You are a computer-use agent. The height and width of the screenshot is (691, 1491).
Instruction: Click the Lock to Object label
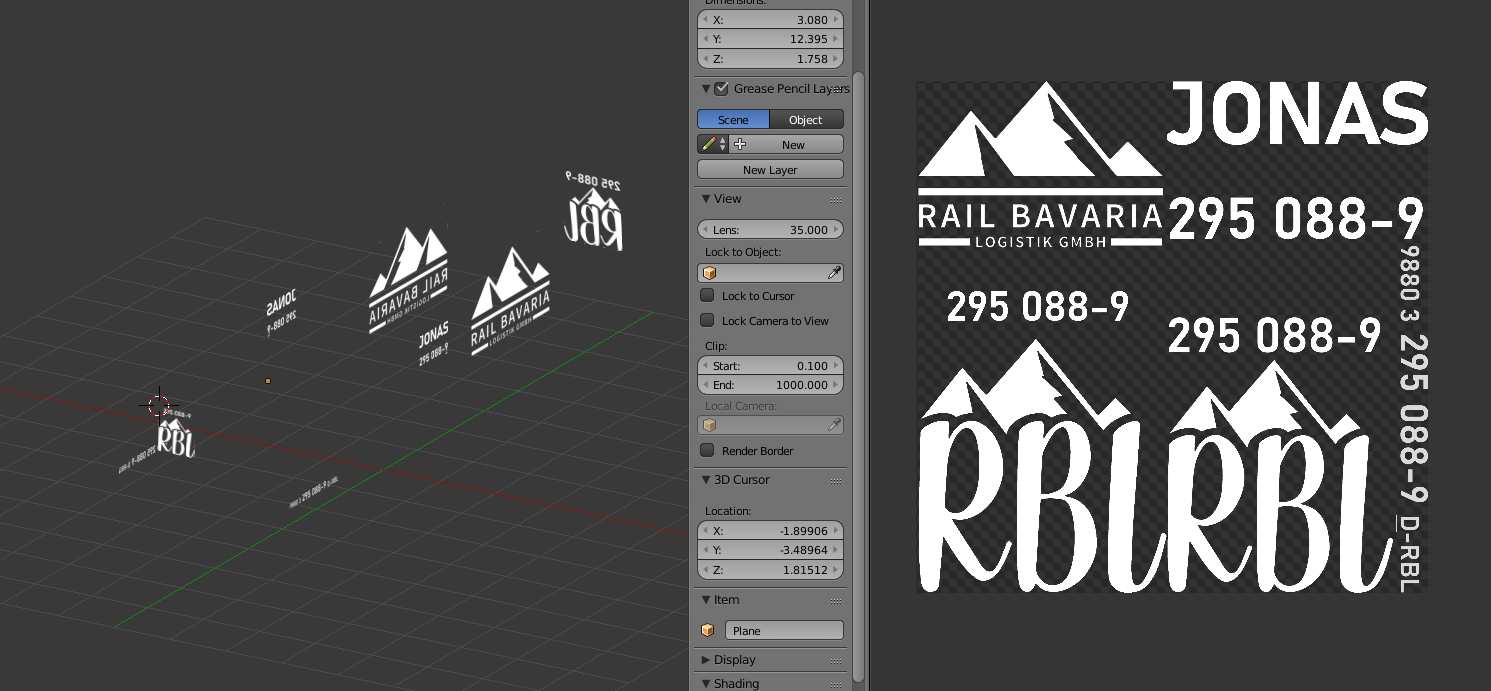743,252
